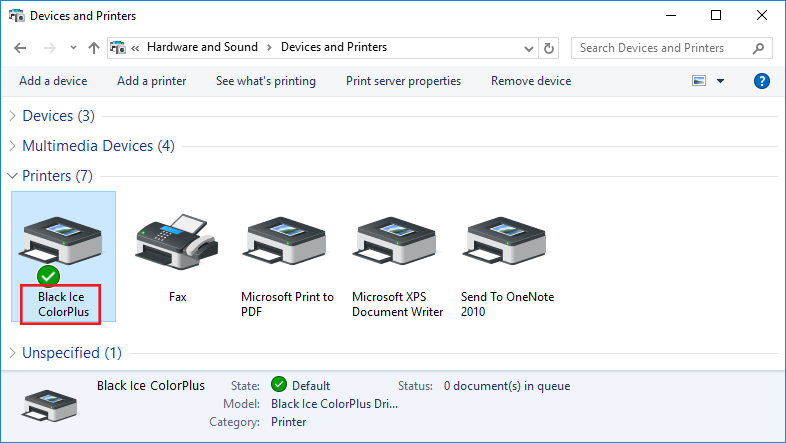The image size is (786, 443).
Task: Select Microsoft XPS Document Writer printer
Action: [397, 241]
